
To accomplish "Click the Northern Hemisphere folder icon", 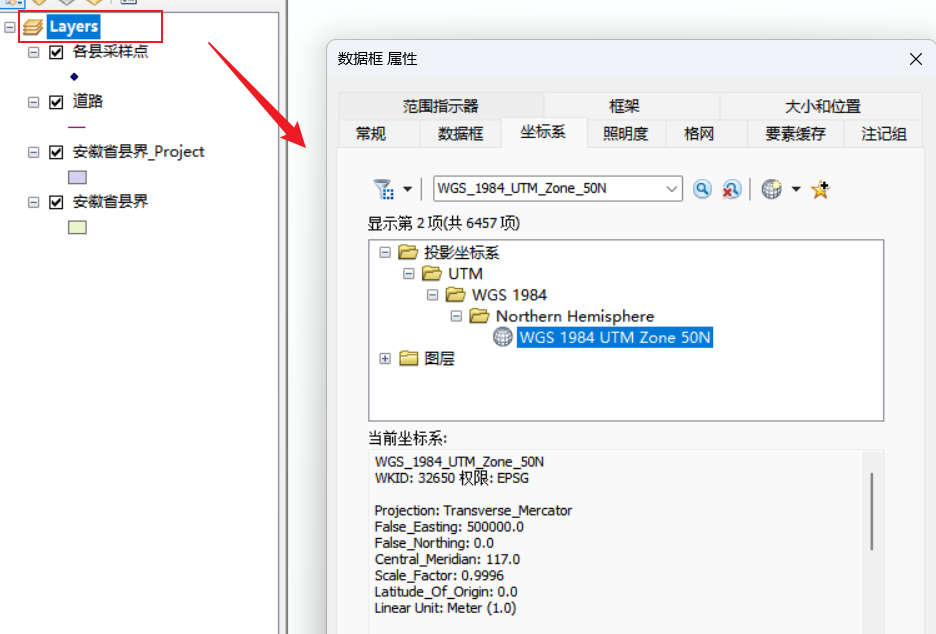I will tap(480, 316).
